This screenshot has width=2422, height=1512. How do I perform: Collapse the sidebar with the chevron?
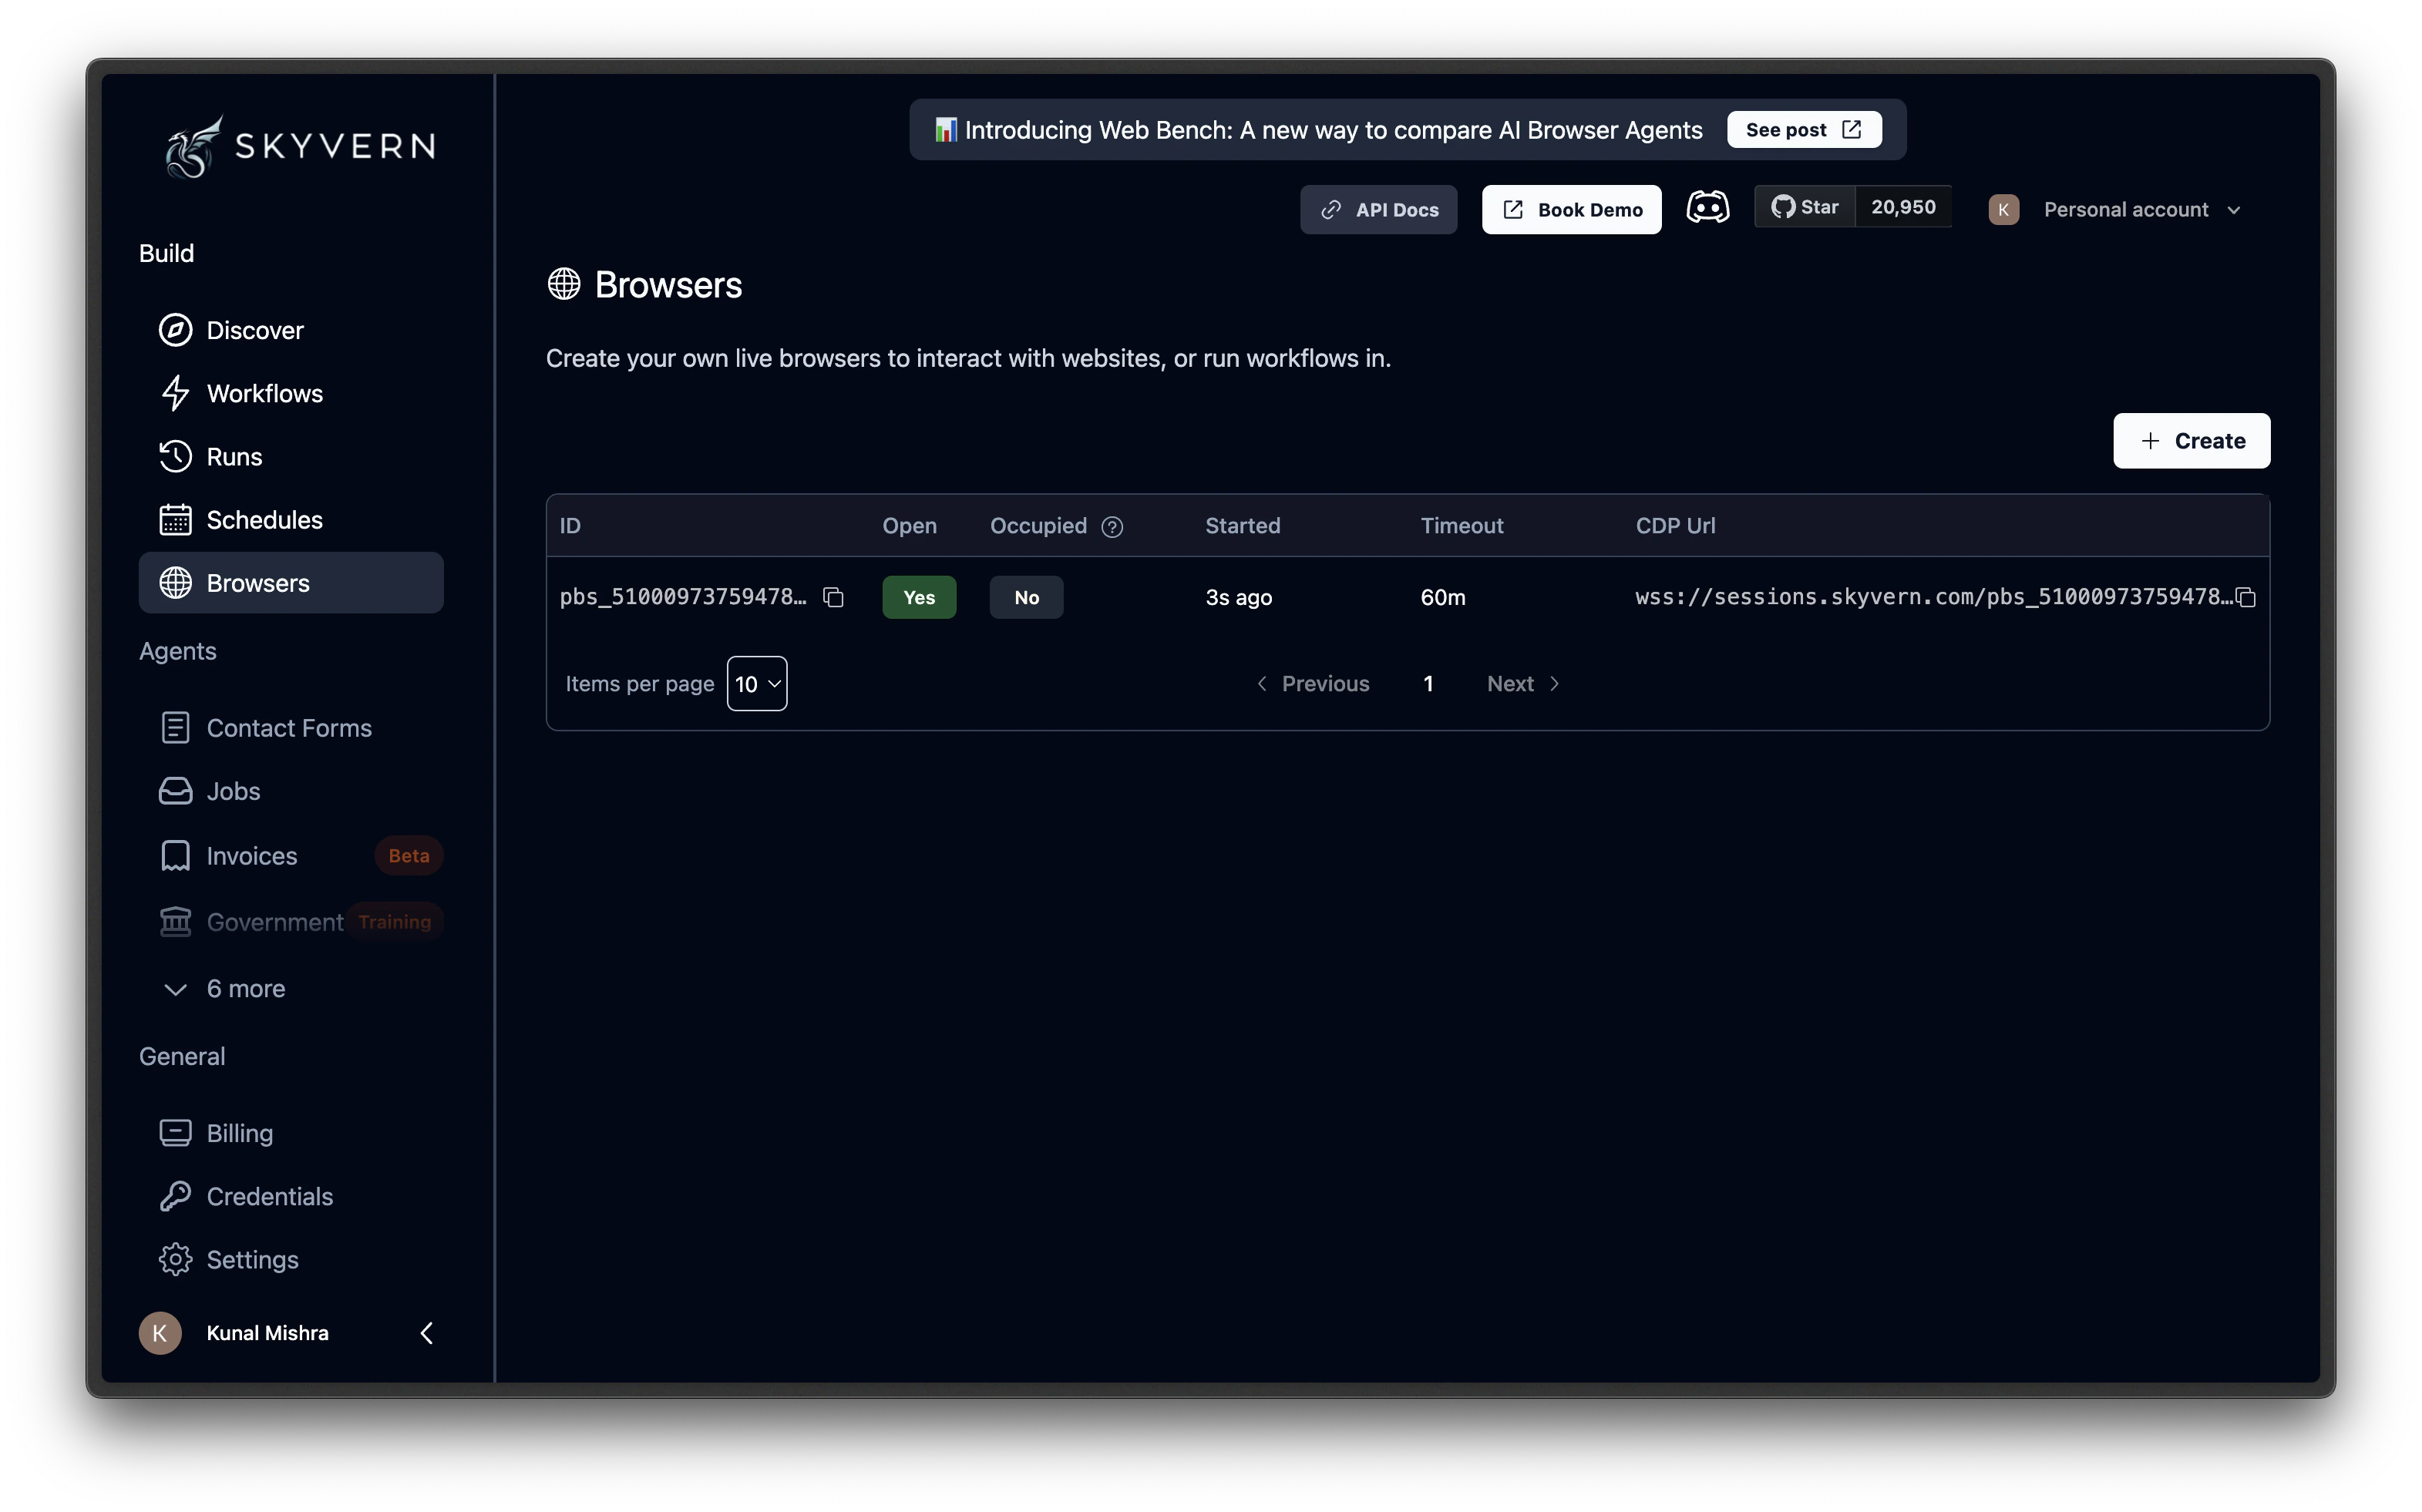tap(427, 1332)
